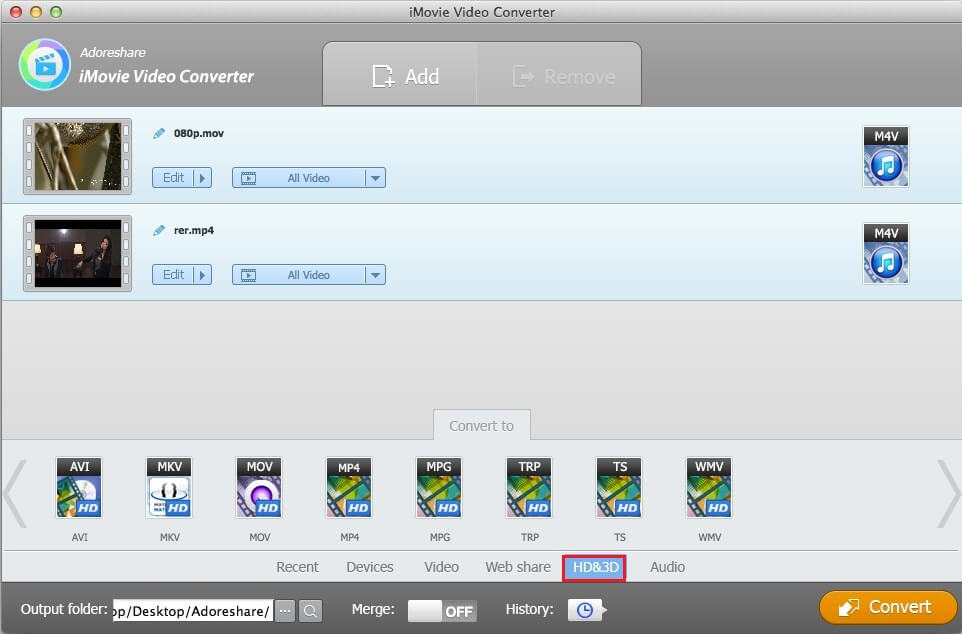962x634 pixels.
Task: Click the M4V output icon for 080p.mov
Action: [x=885, y=157]
